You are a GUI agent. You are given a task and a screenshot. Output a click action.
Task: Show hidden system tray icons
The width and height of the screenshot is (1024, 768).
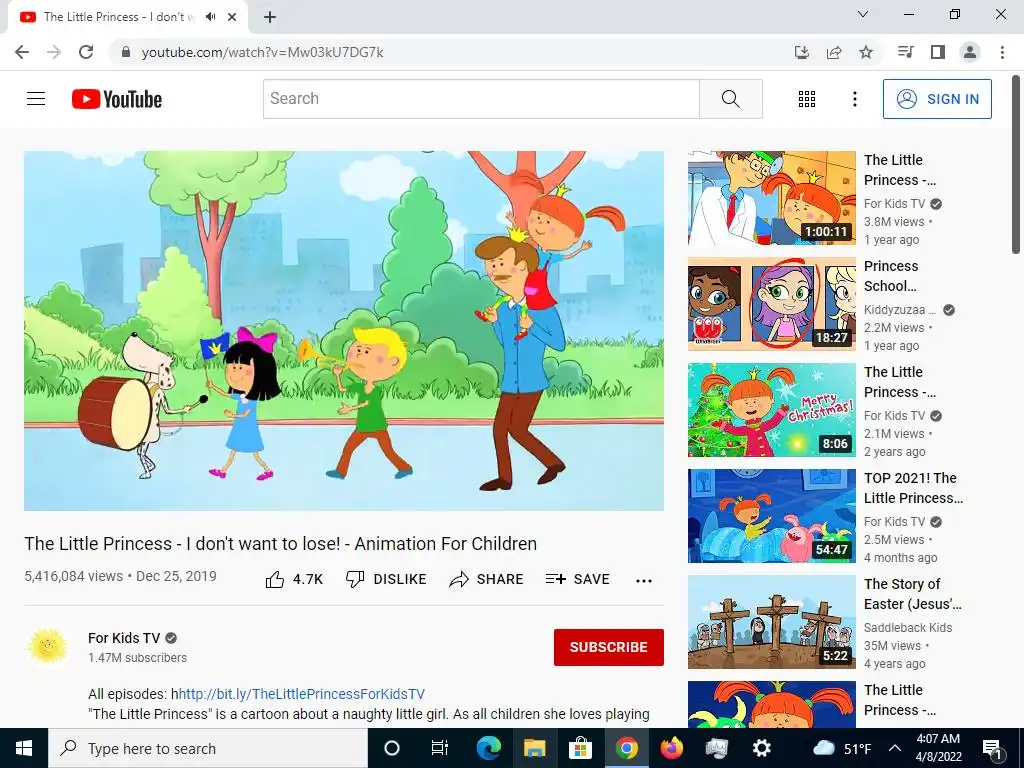895,748
